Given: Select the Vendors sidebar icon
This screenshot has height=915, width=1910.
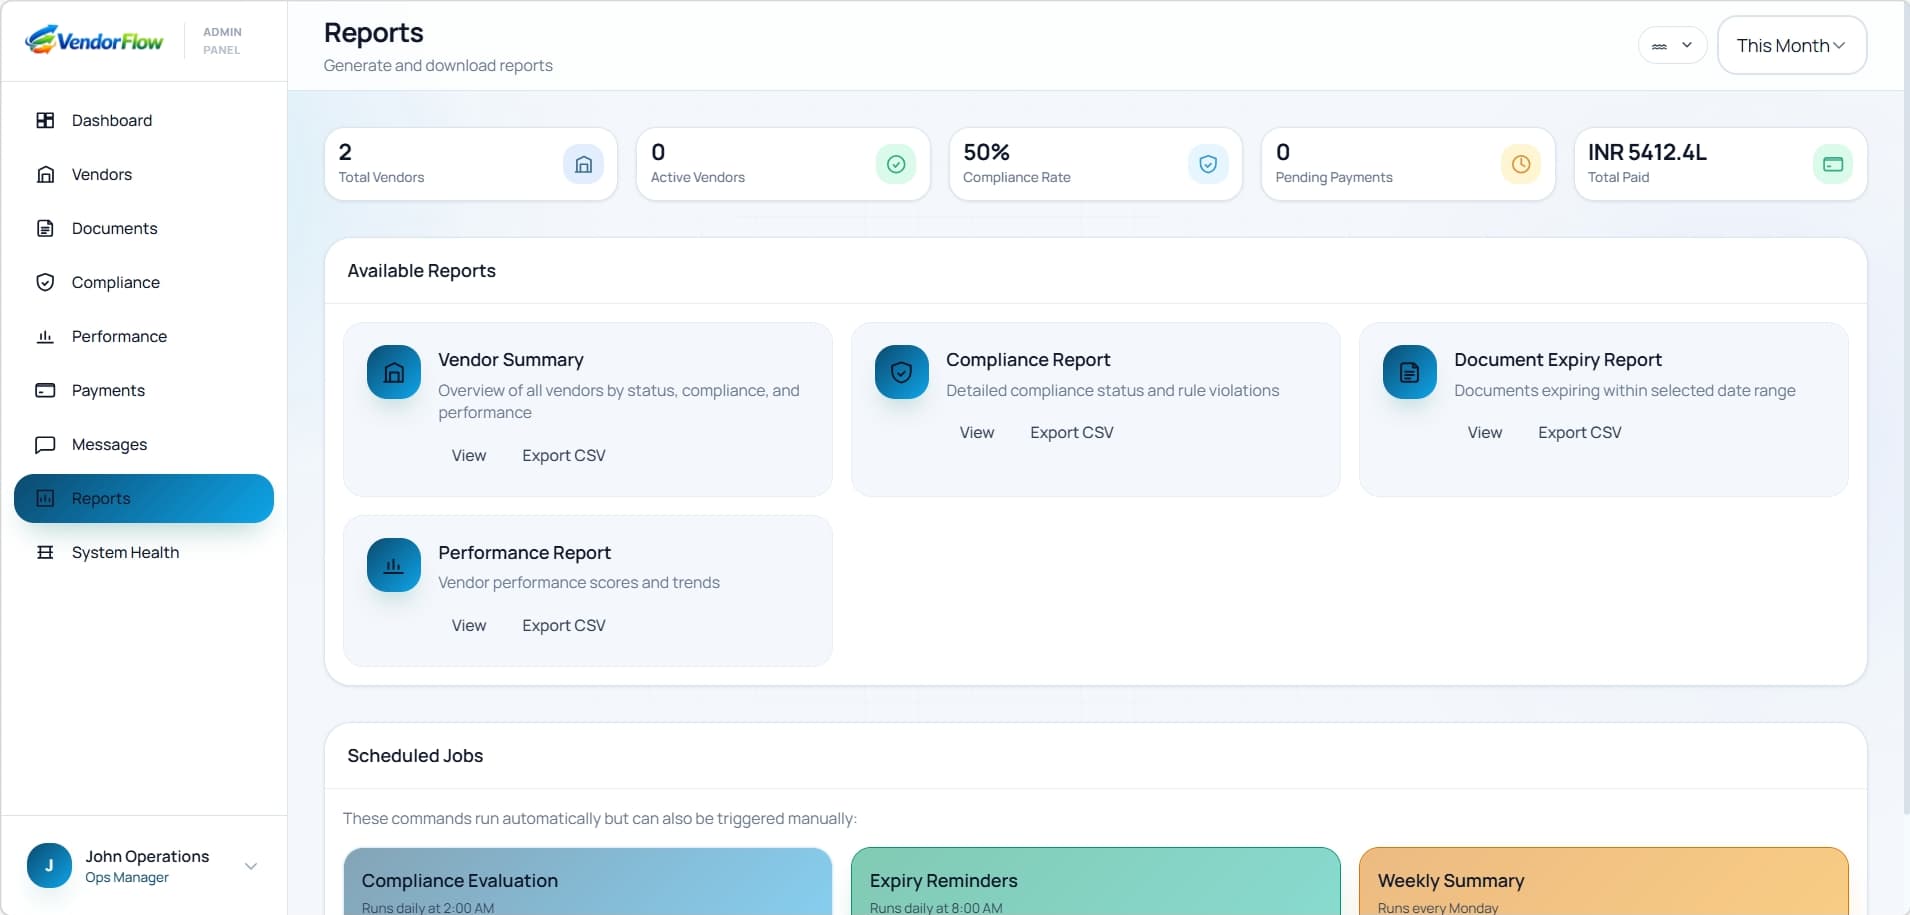Looking at the screenshot, I should (x=47, y=174).
